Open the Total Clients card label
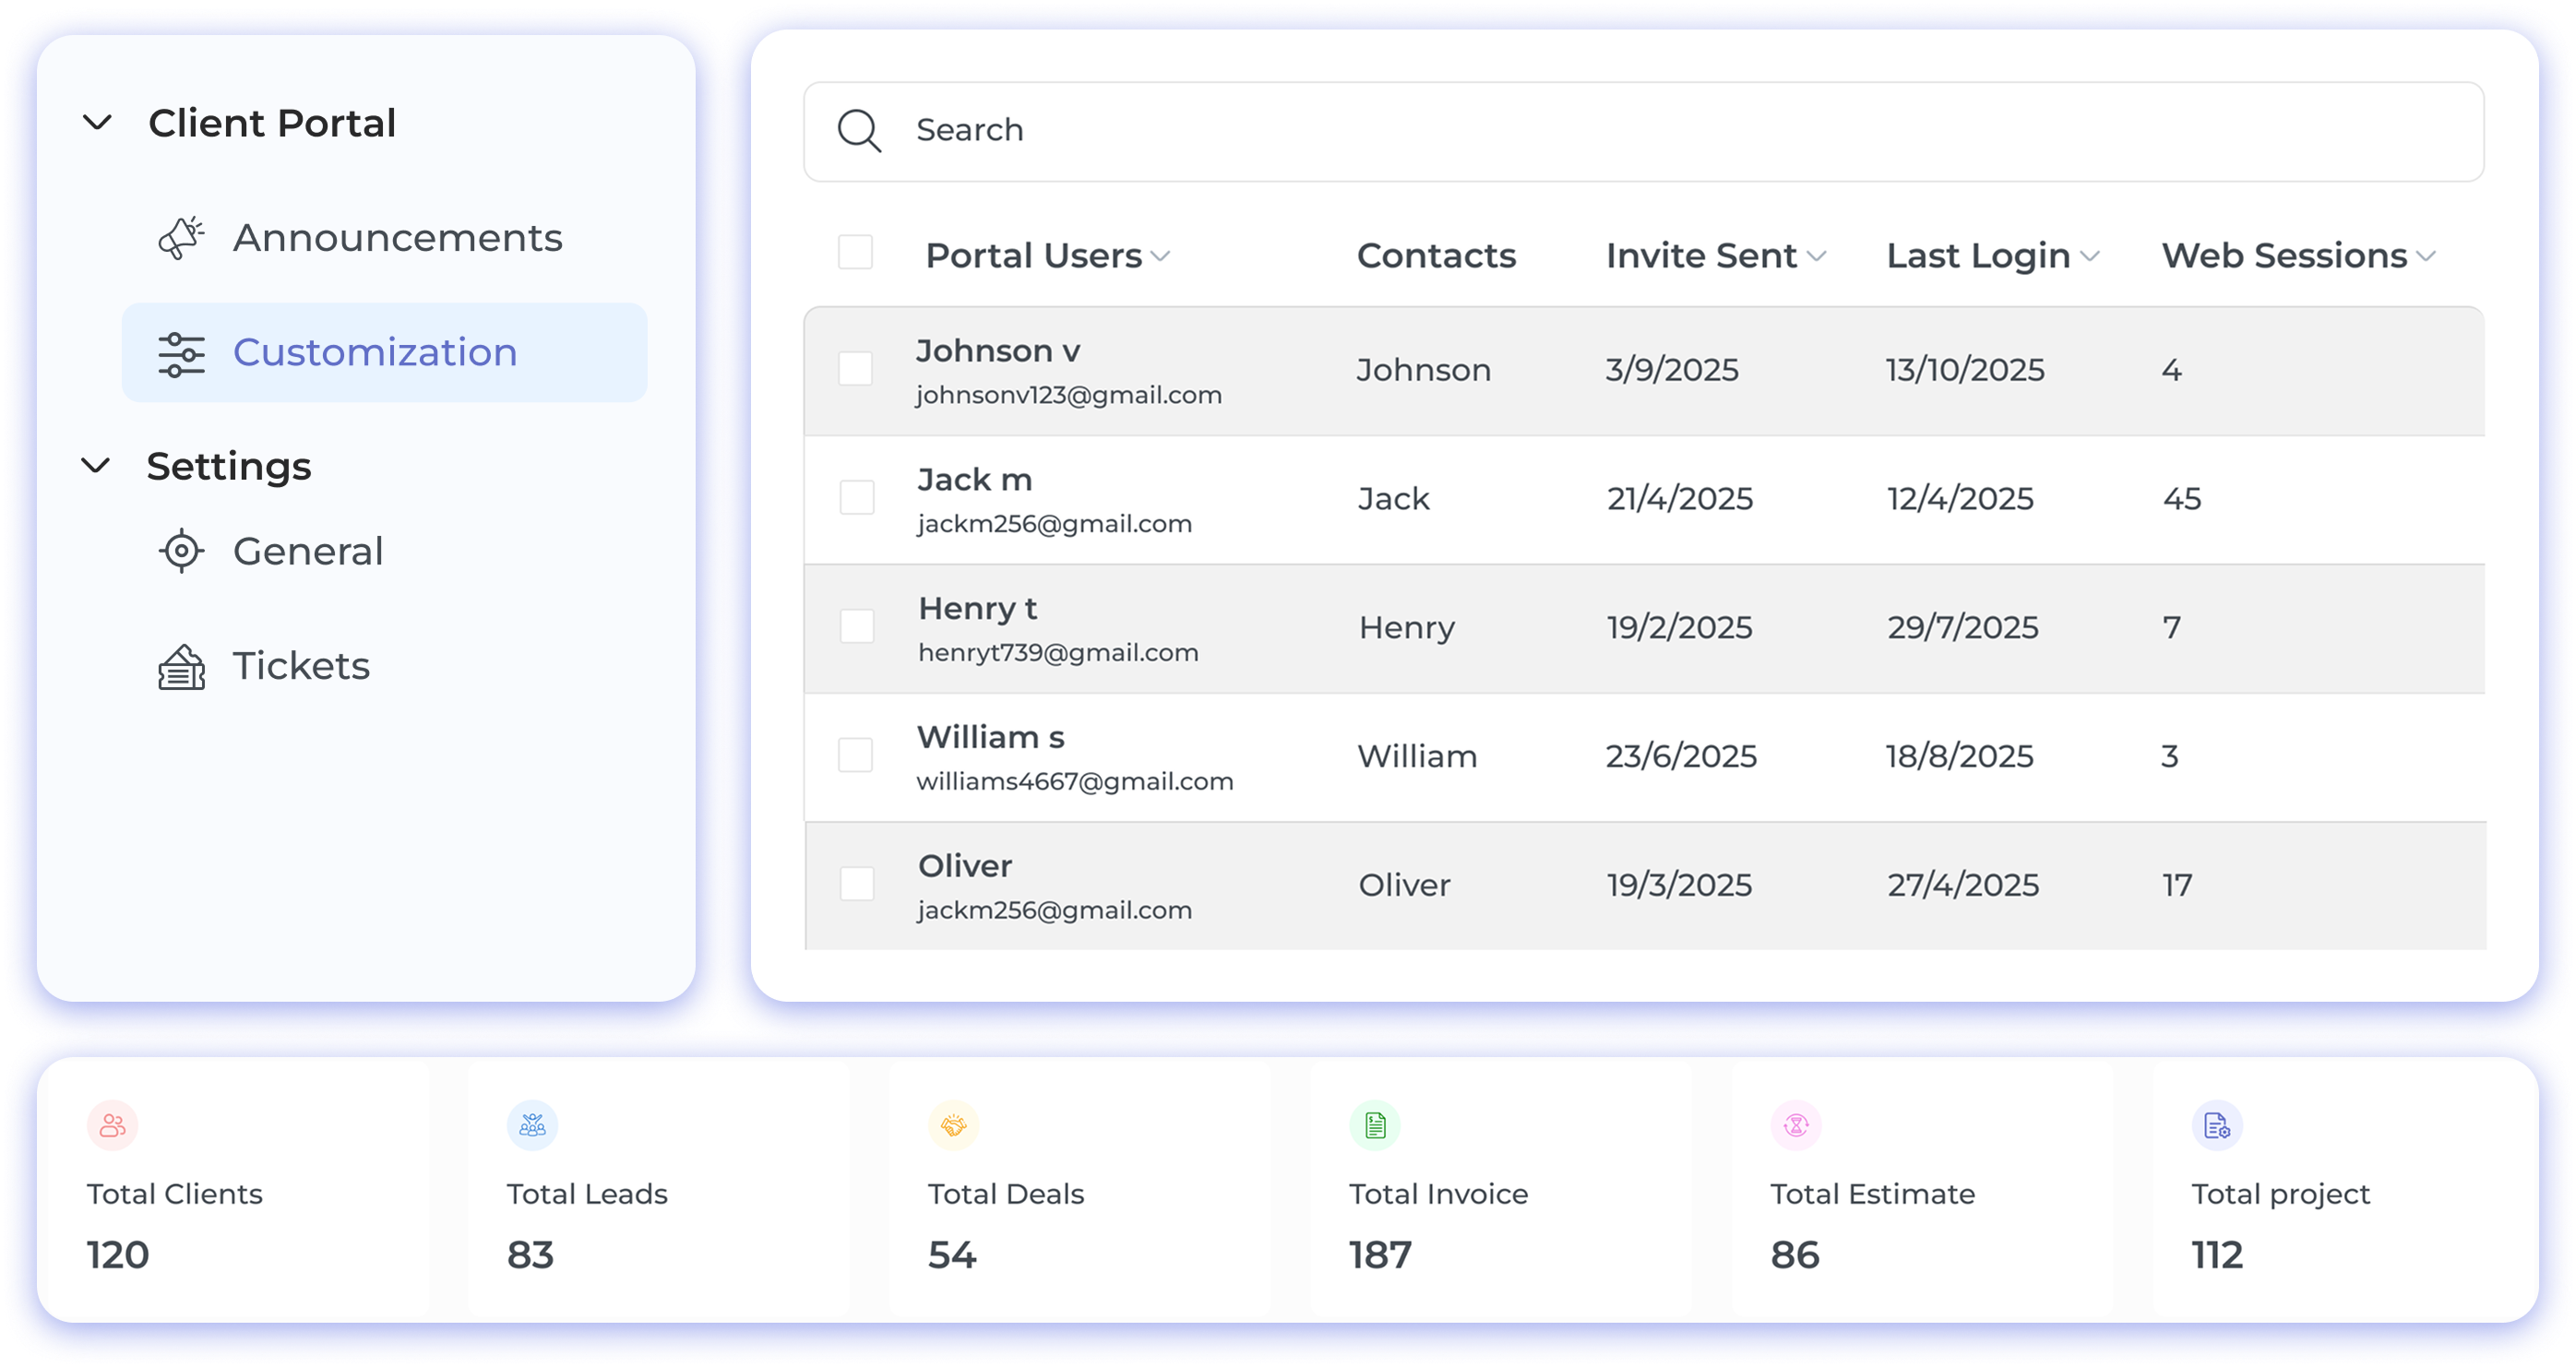Viewport: 2576px width, 1367px height. tap(174, 1194)
